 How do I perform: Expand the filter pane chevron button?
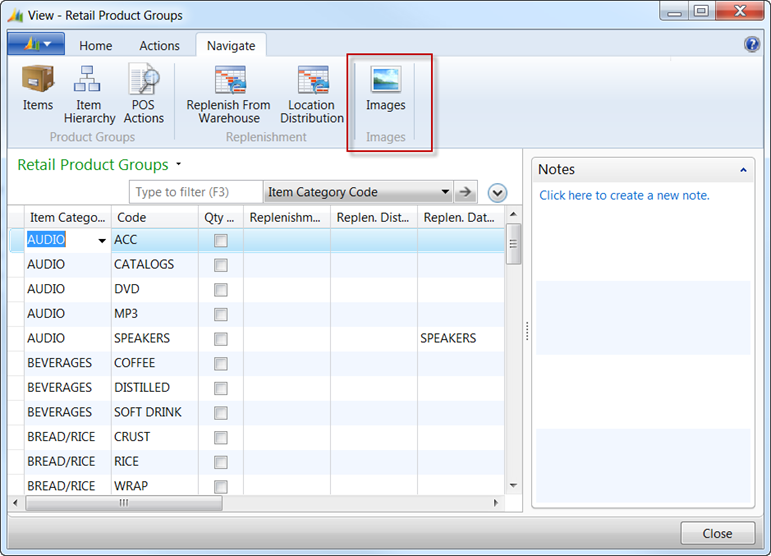click(x=497, y=193)
